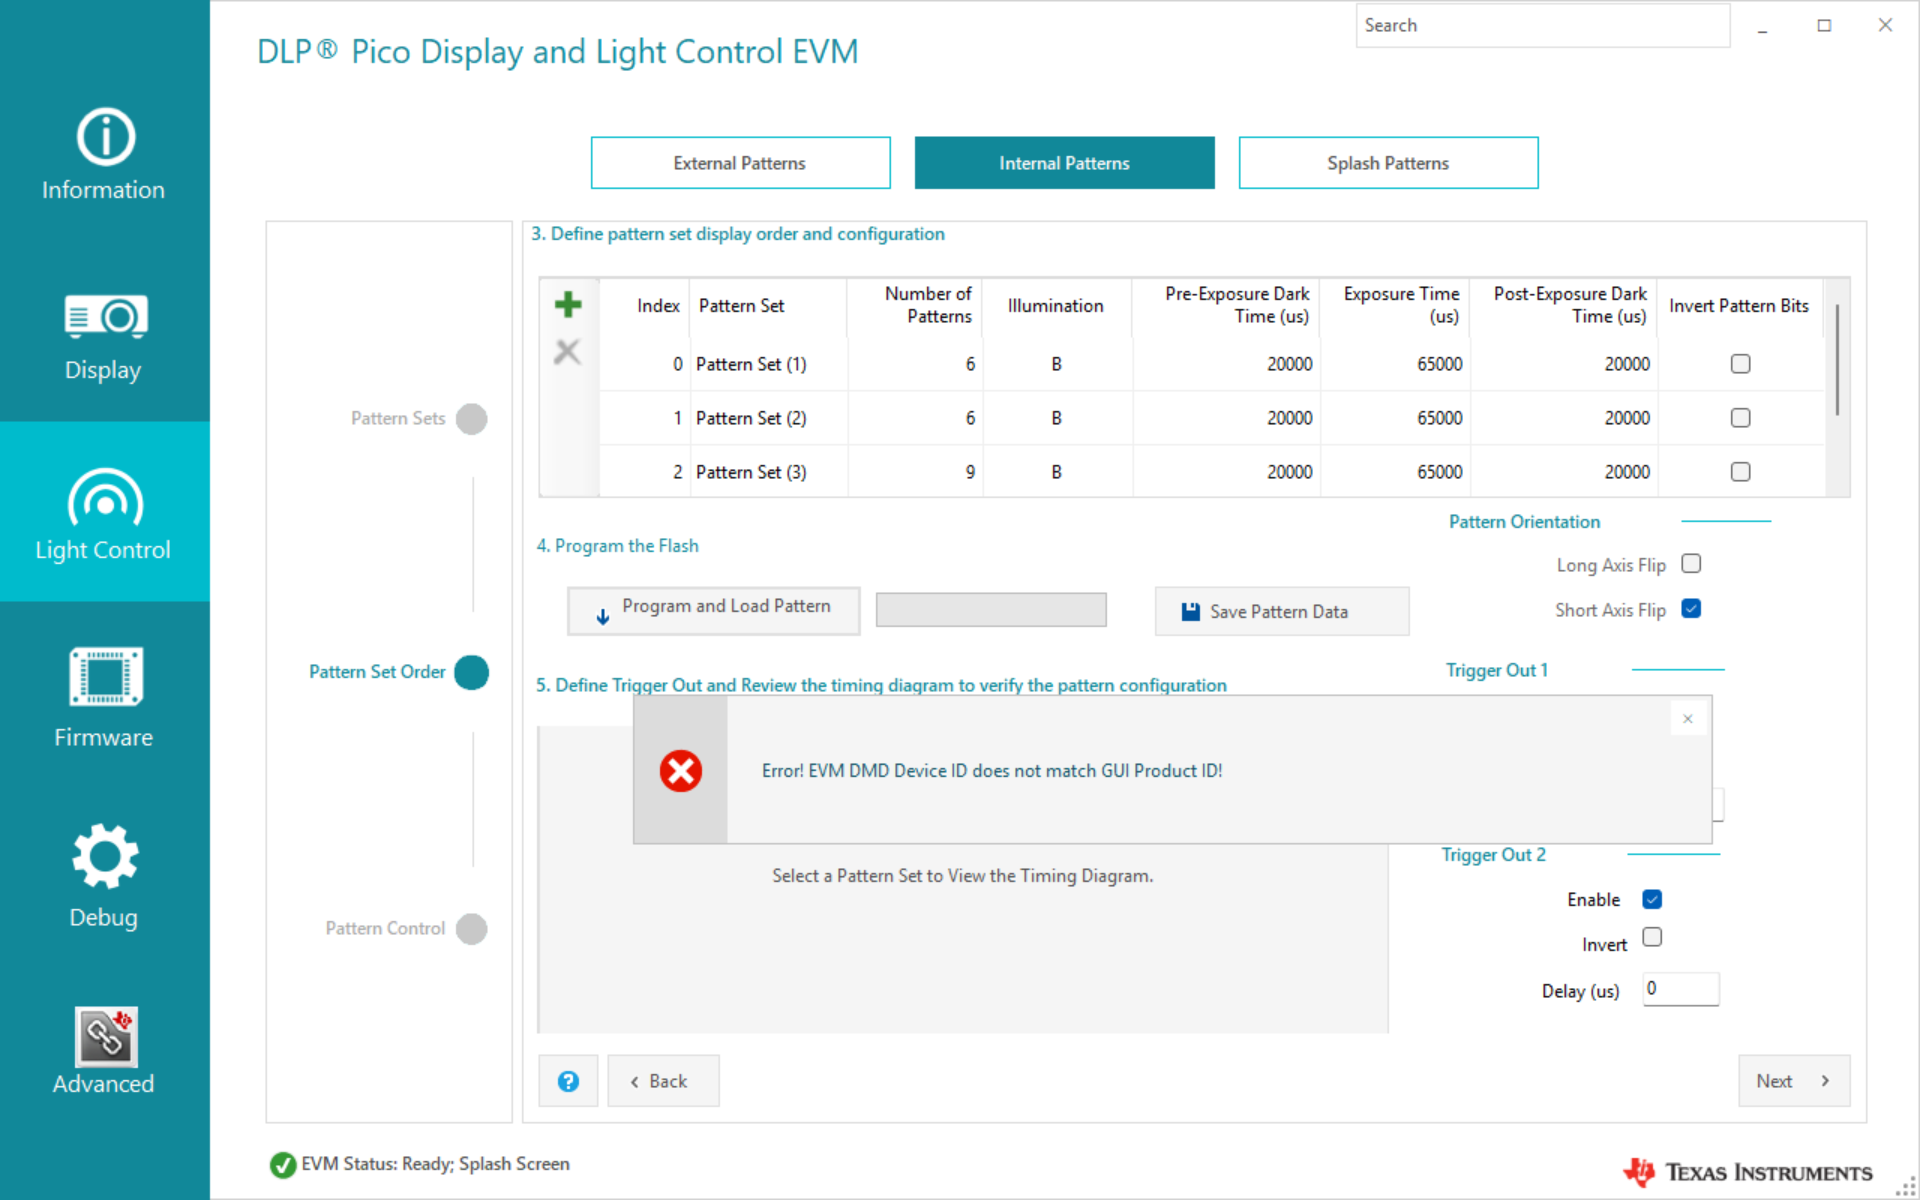Click the red error icon in dialog
This screenshot has width=1920, height=1200.
click(681, 771)
